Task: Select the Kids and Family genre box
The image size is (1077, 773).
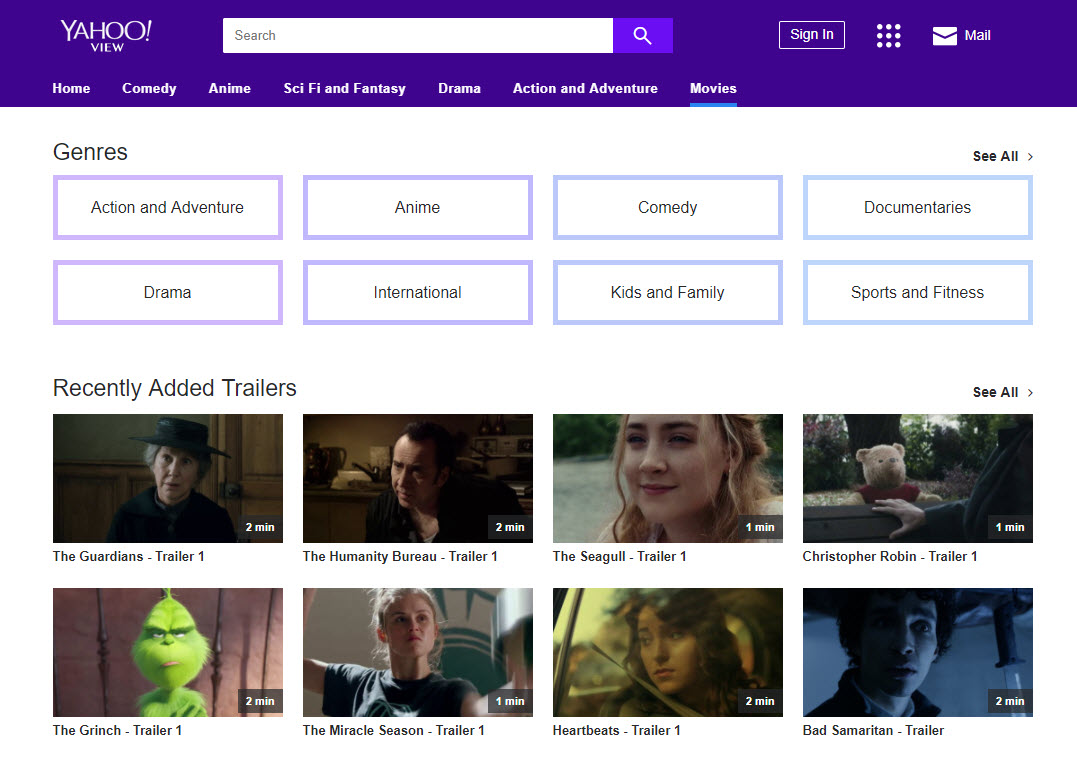Action: coord(668,292)
